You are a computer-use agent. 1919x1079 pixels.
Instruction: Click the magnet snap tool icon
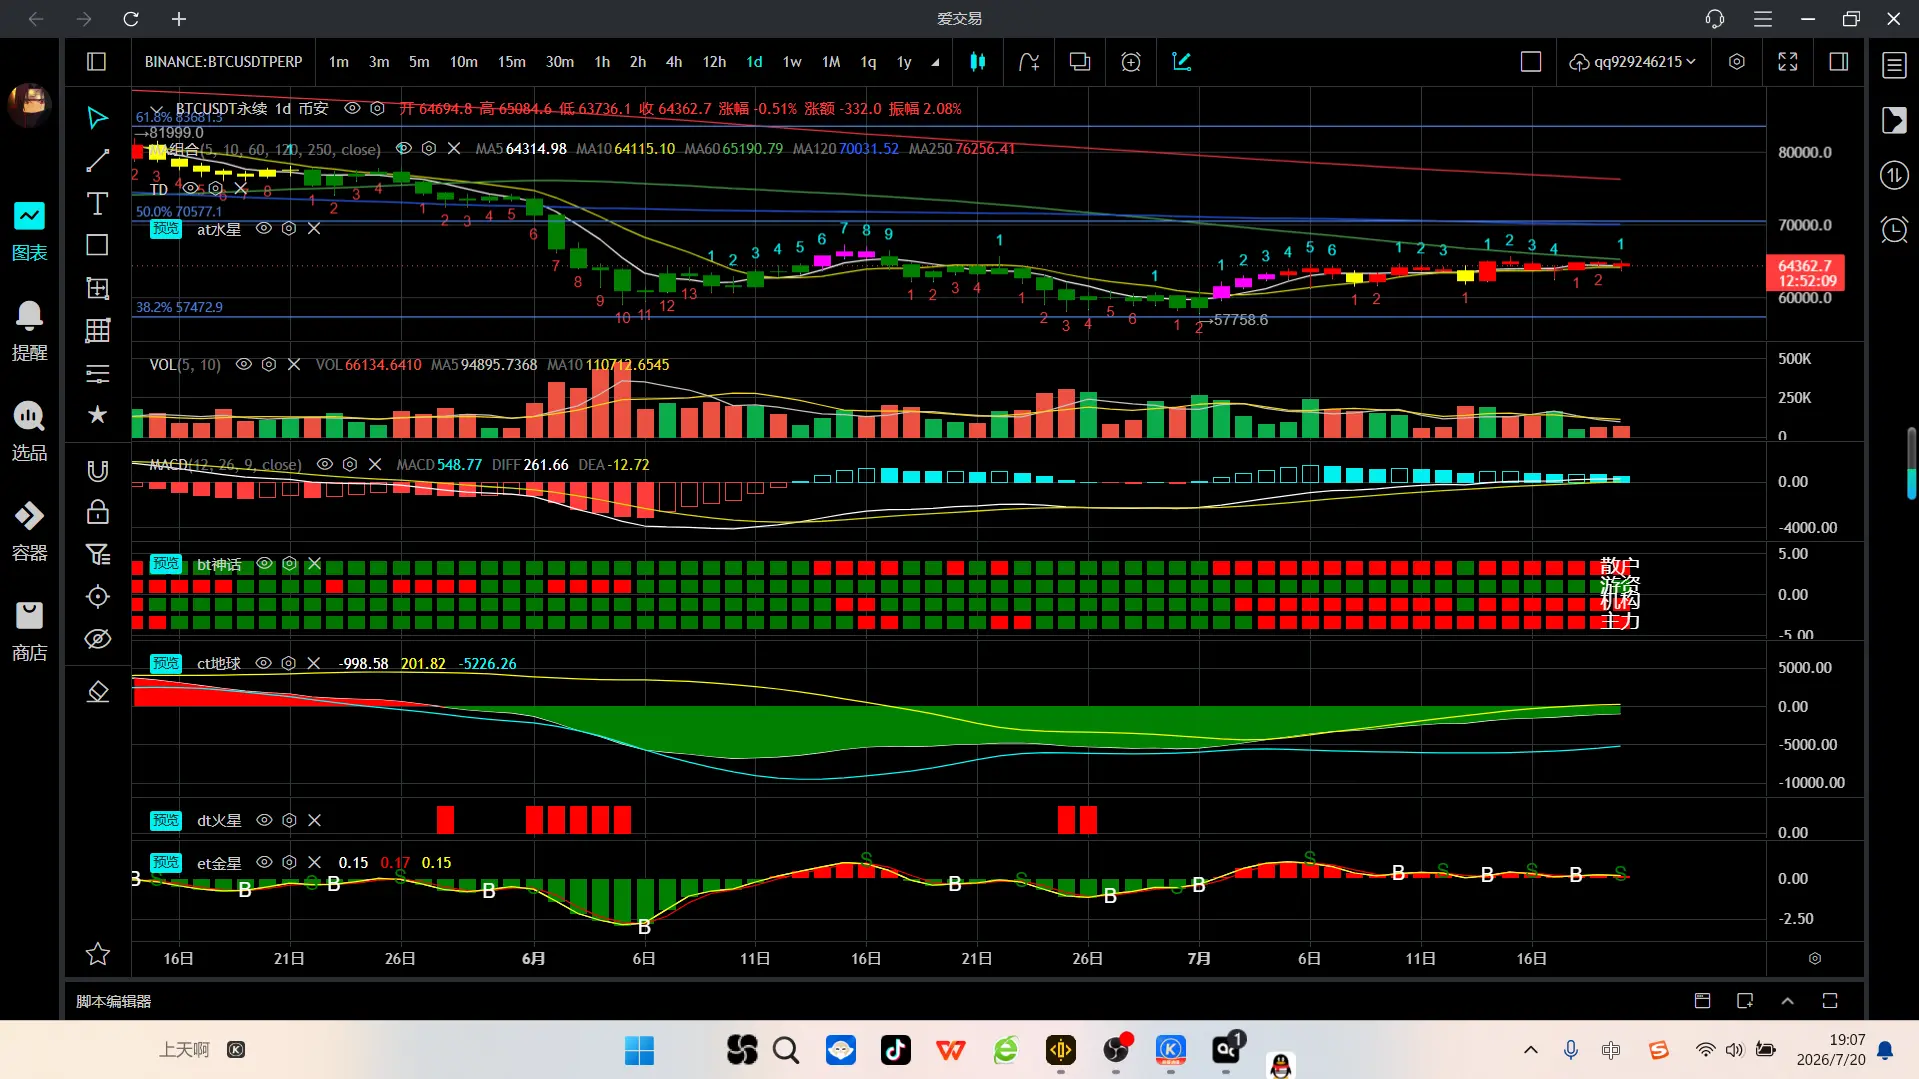click(97, 471)
